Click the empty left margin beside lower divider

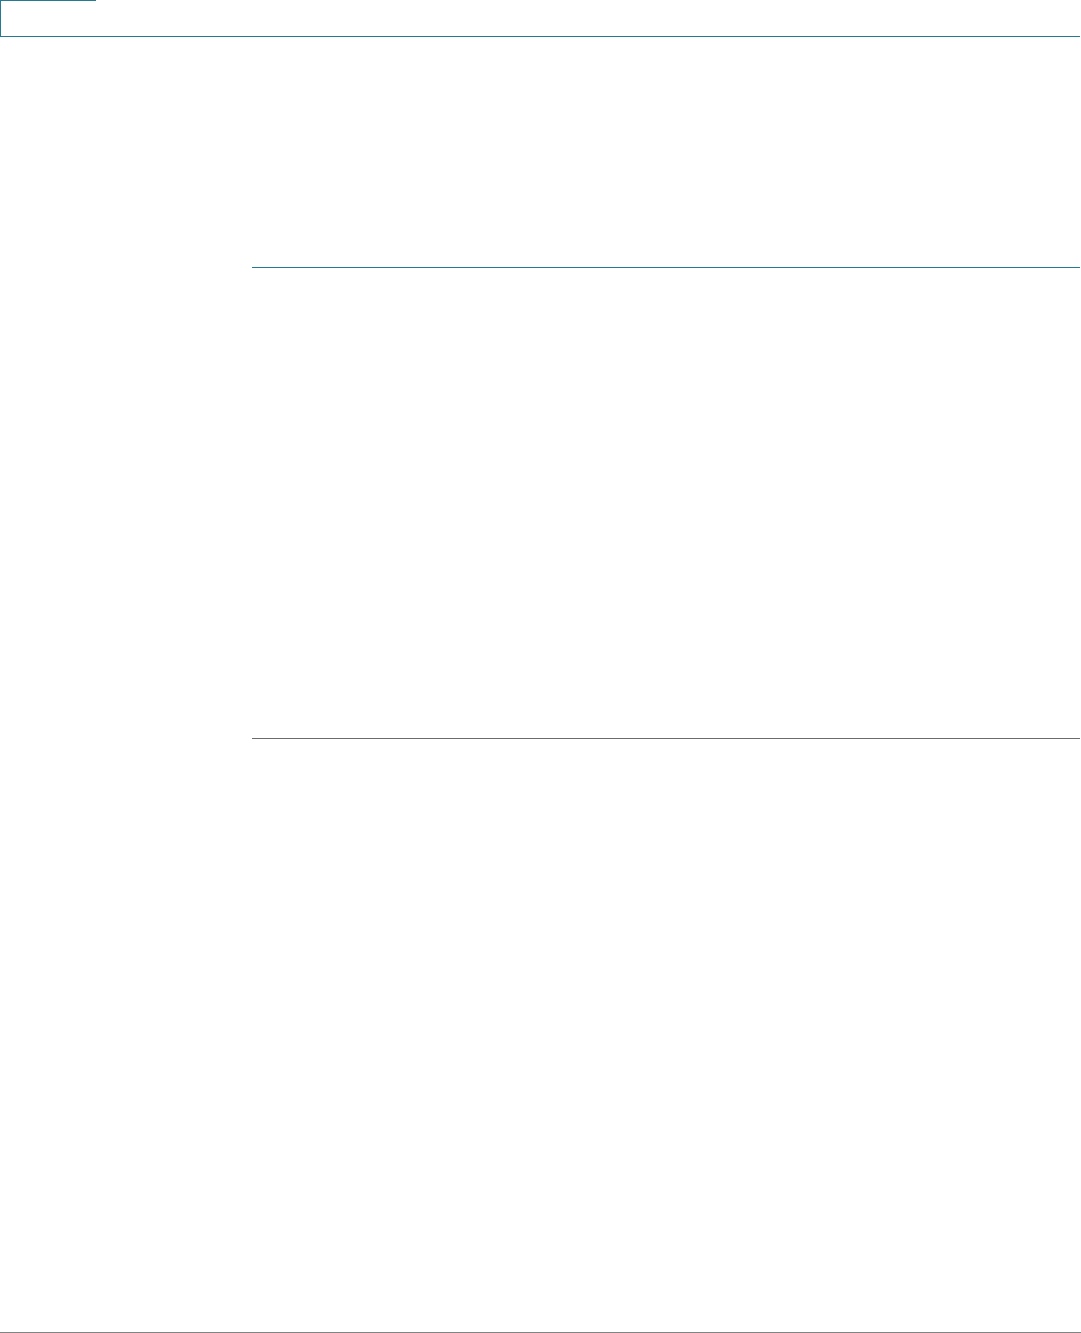tap(125, 739)
